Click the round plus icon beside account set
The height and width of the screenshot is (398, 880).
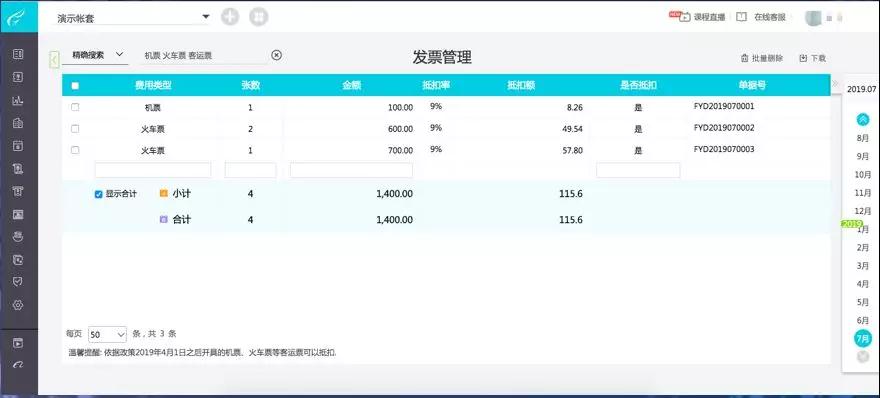pyautogui.click(x=230, y=17)
